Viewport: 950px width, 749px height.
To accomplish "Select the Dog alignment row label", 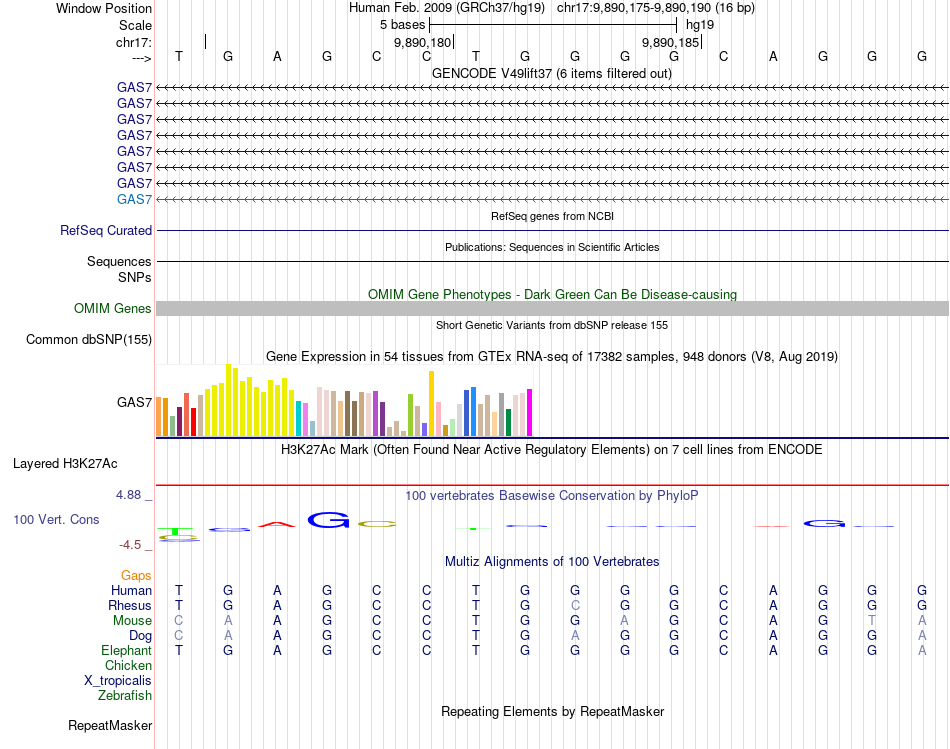I will click(140, 636).
